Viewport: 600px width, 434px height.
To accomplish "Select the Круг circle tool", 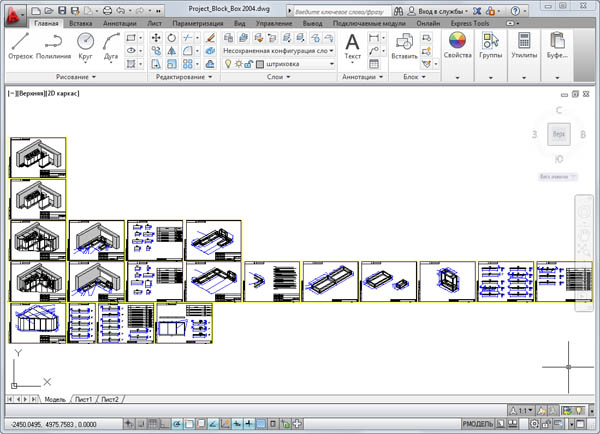I will [86, 46].
